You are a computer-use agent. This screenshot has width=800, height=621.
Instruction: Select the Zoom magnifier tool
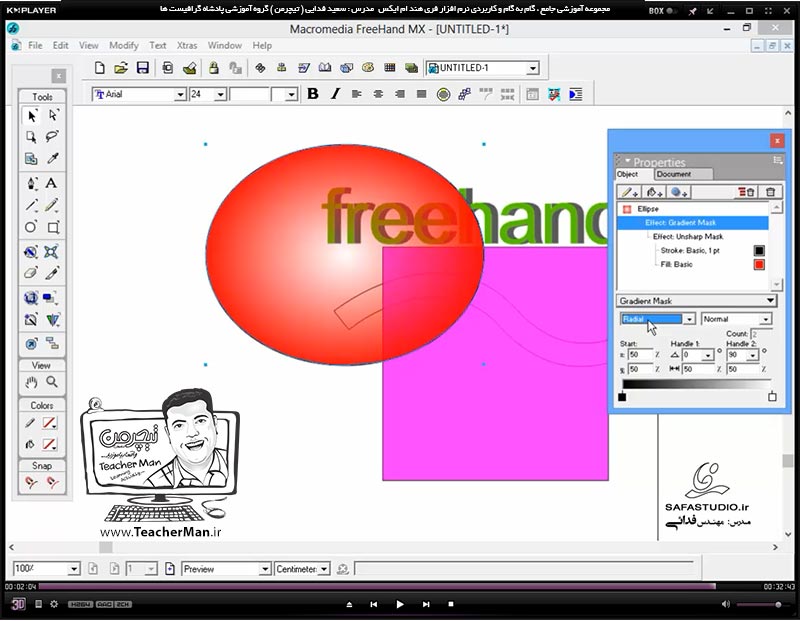52,382
